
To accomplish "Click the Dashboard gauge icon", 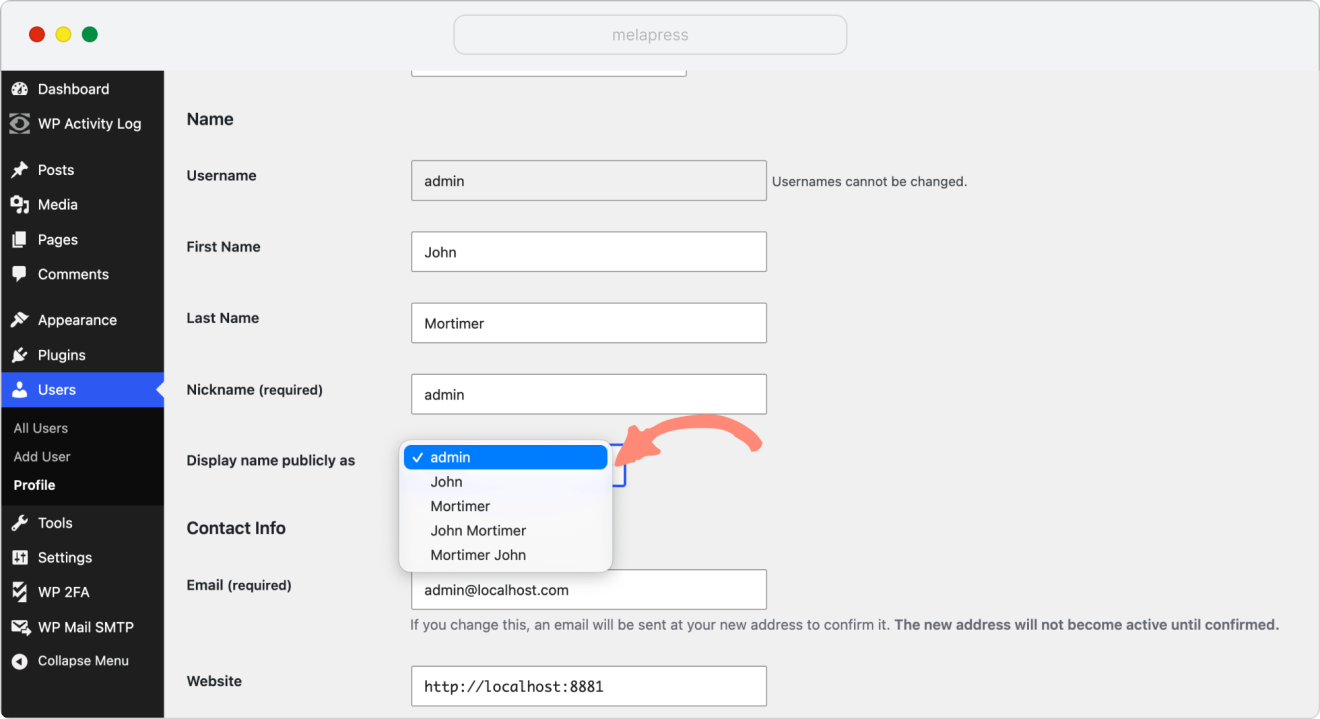I will click(x=19, y=89).
